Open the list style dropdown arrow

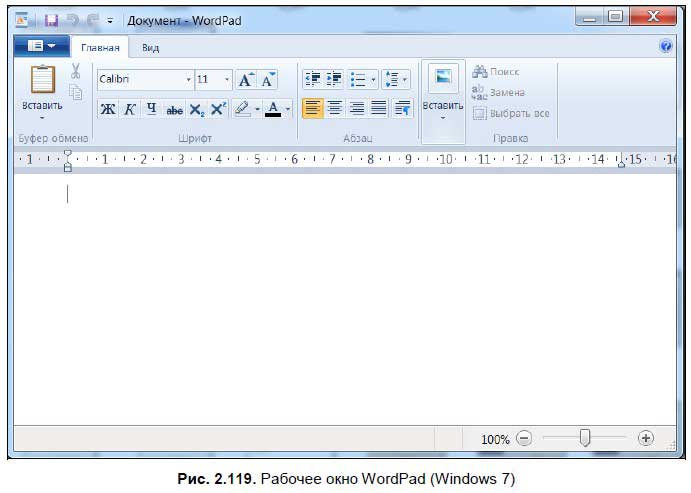pyautogui.click(x=373, y=80)
